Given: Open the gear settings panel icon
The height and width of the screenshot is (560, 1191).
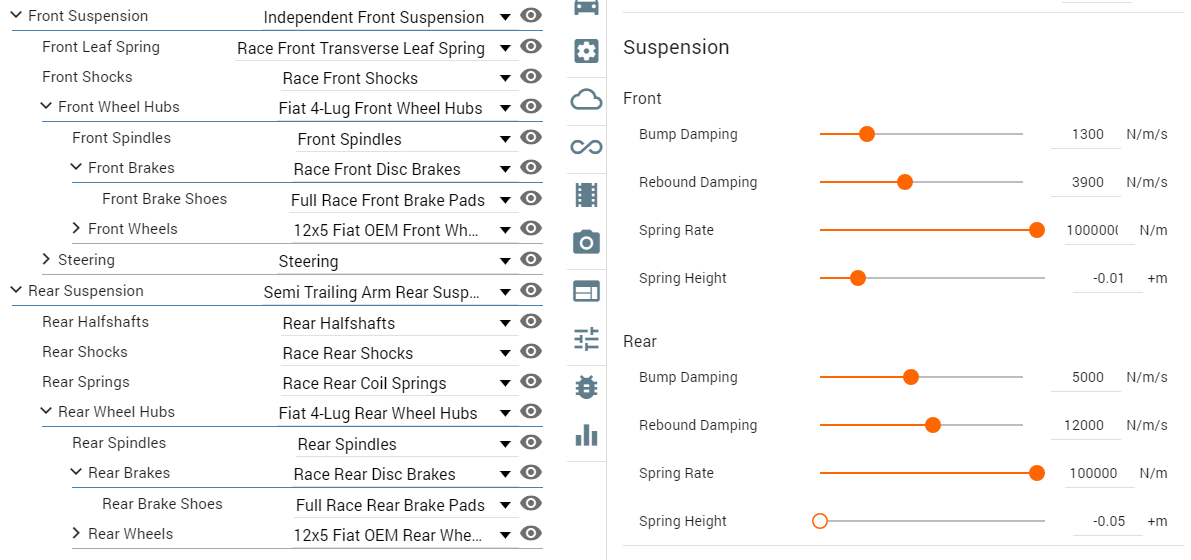Looking at the screenshot, I should tap(586, 52).
